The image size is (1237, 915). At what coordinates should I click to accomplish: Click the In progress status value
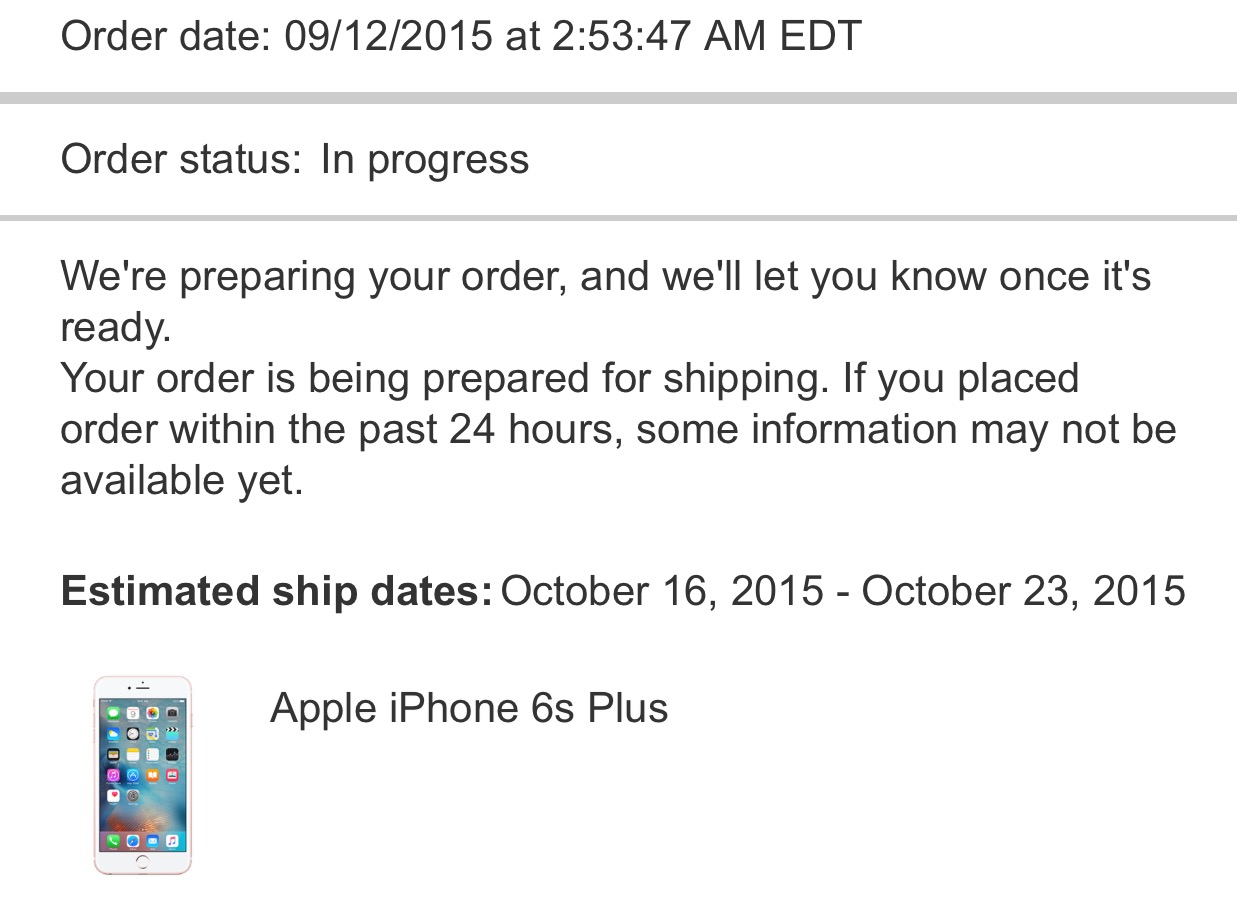(x=425, y=160)
